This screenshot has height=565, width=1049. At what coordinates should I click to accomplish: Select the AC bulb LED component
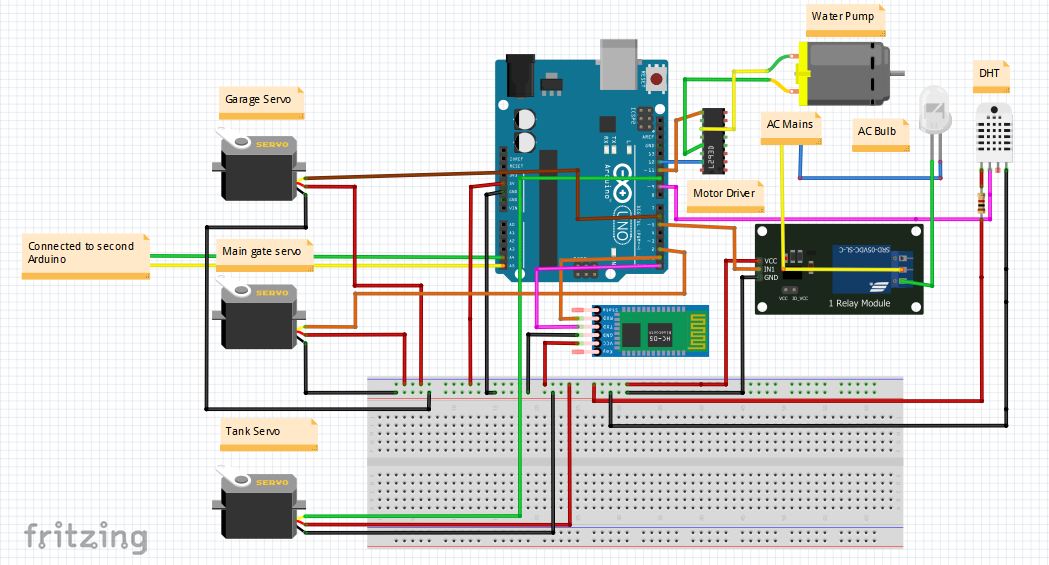(x=935, y=120)
